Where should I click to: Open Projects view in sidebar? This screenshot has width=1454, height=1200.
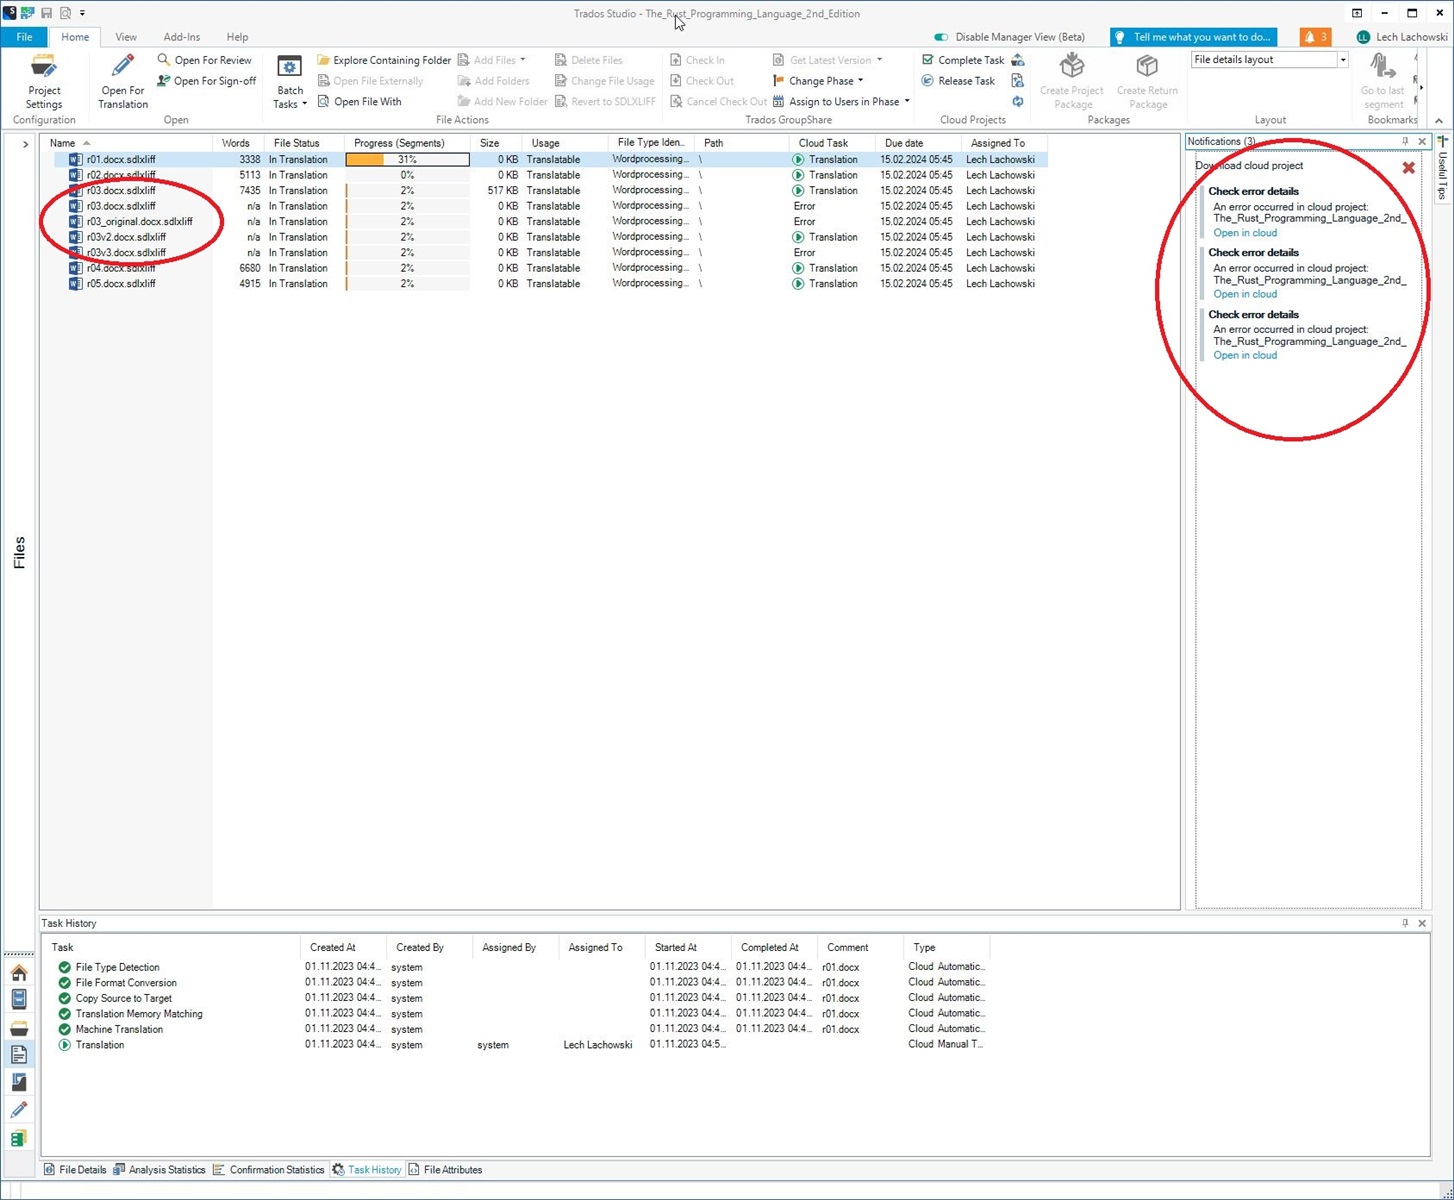click(x=19, y=999)
